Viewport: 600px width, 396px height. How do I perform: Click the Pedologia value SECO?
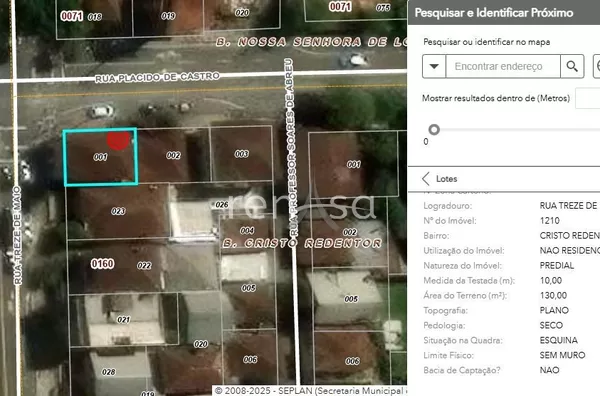[551, 325]
